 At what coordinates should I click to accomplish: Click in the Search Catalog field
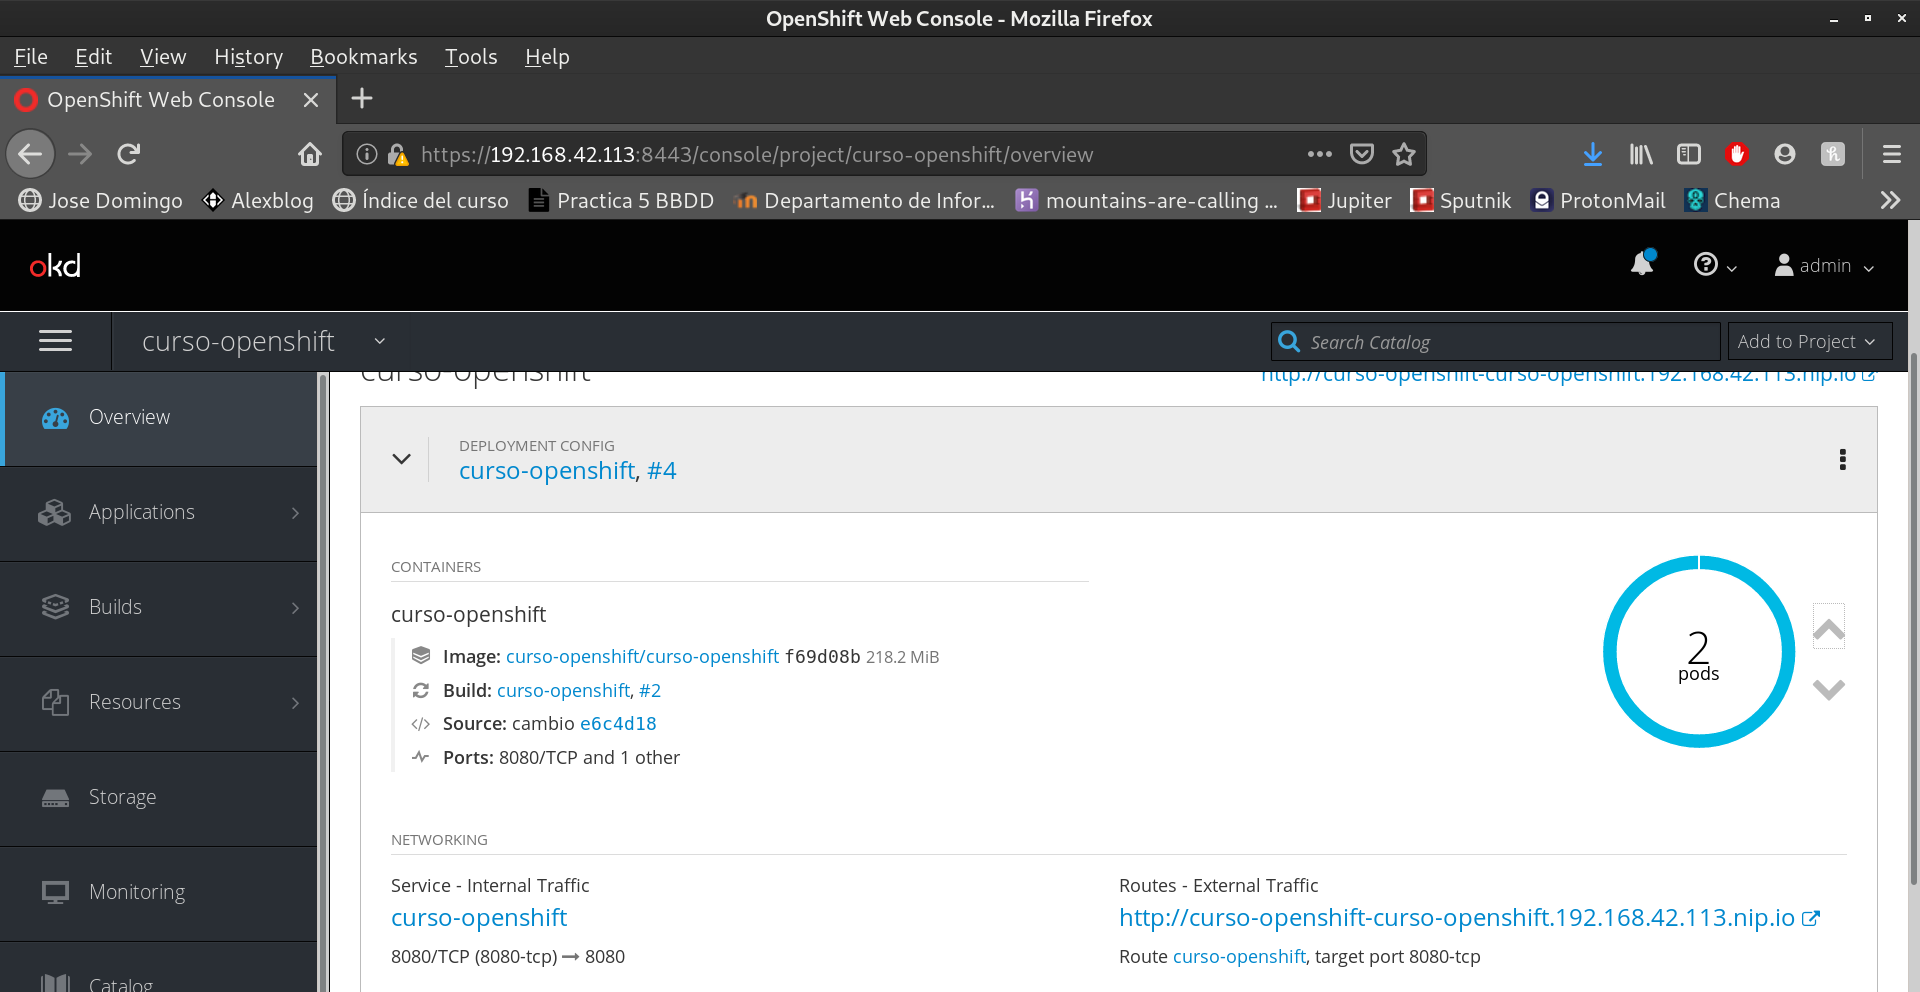click(1500, 342)
